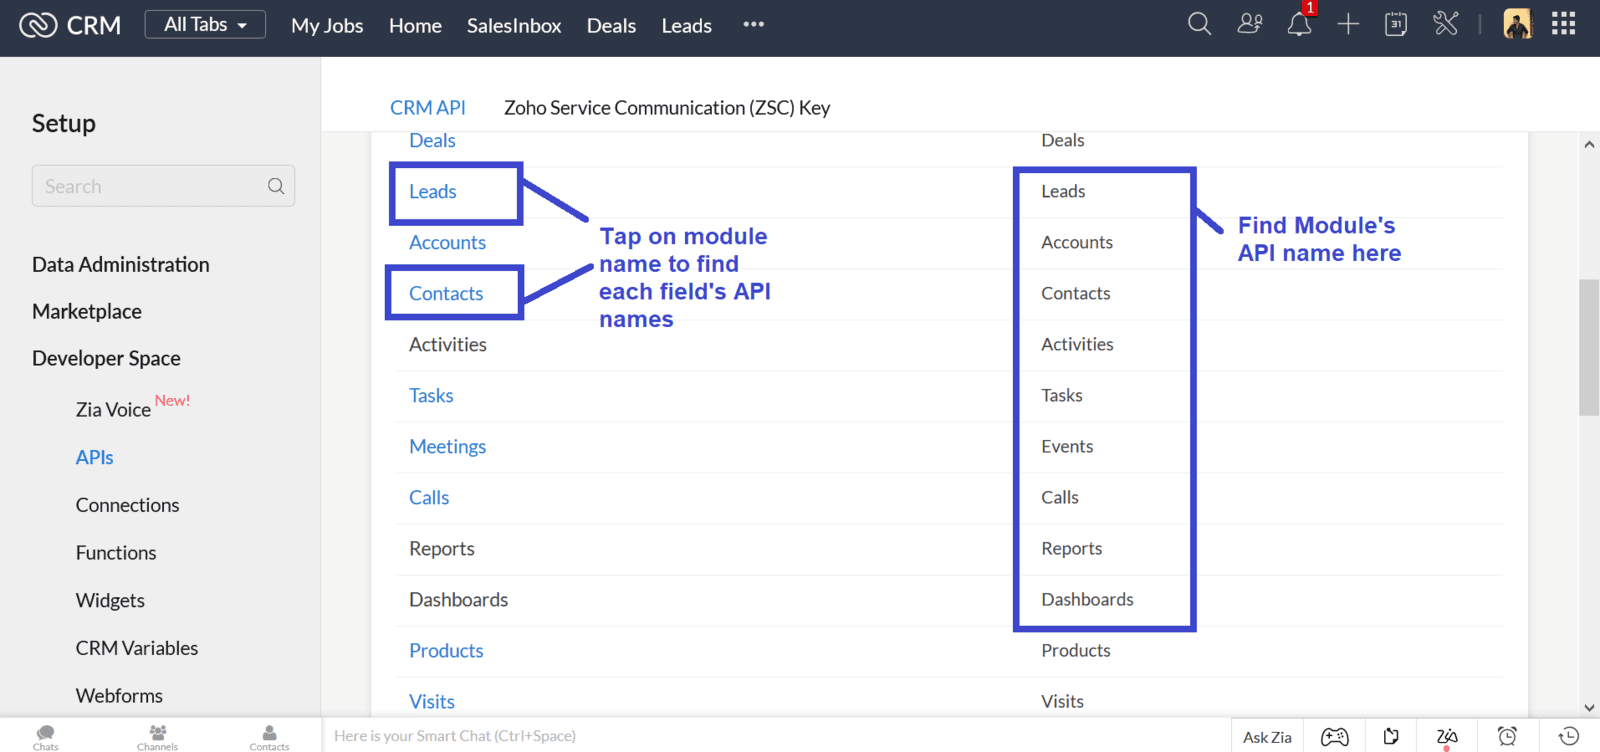Open SalesInbox tab

pos(514,26)
